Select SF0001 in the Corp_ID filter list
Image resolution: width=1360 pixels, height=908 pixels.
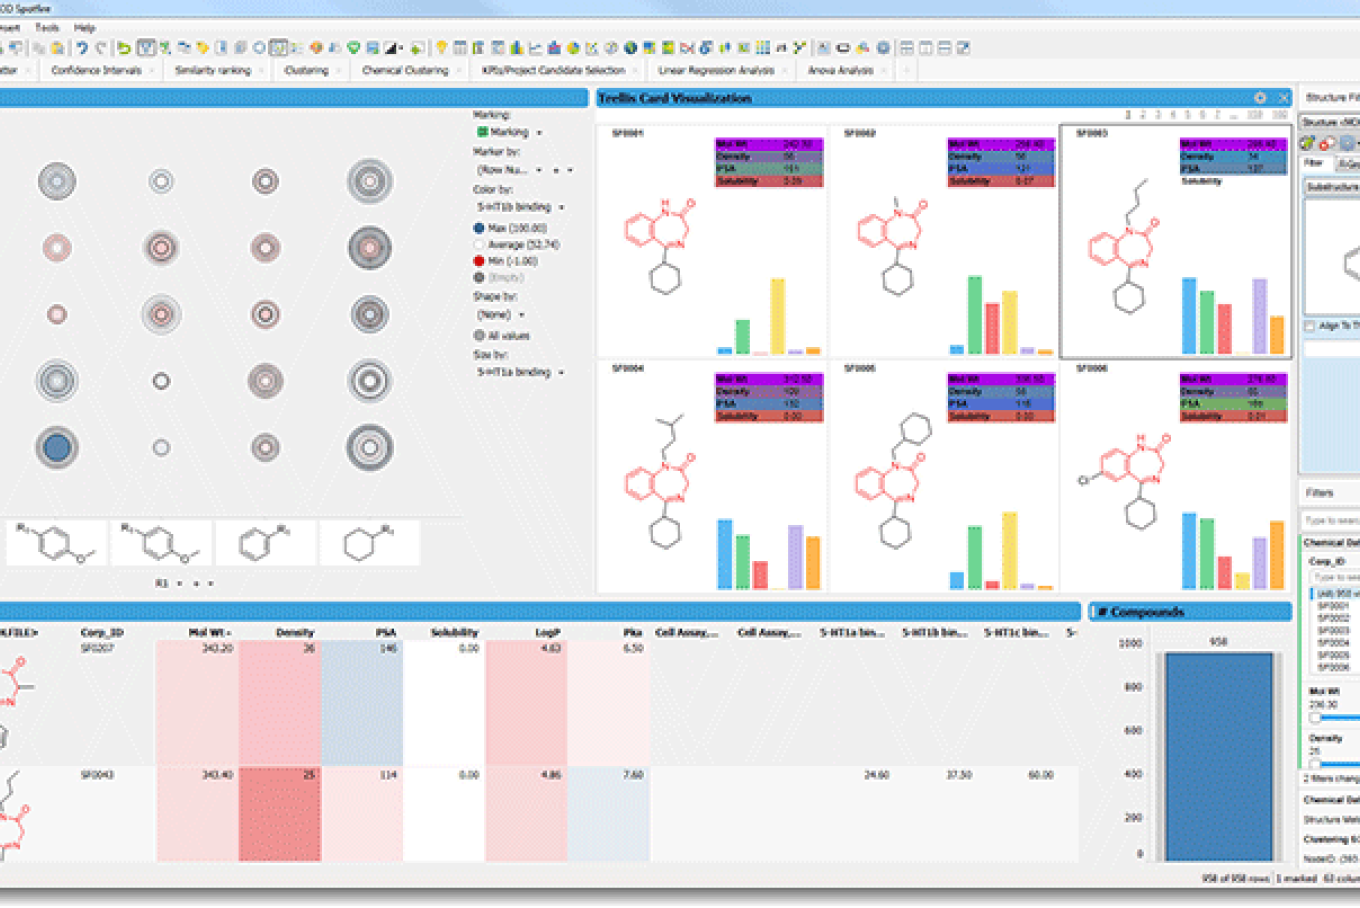1333,606
